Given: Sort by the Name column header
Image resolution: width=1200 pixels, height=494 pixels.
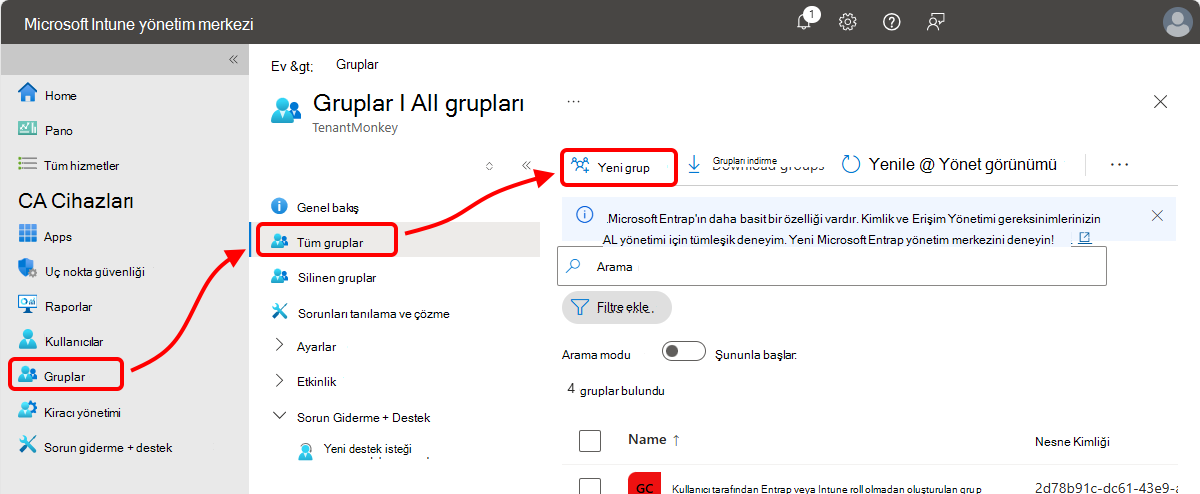Looking at the screenshot, I should (x=653, y=440).
